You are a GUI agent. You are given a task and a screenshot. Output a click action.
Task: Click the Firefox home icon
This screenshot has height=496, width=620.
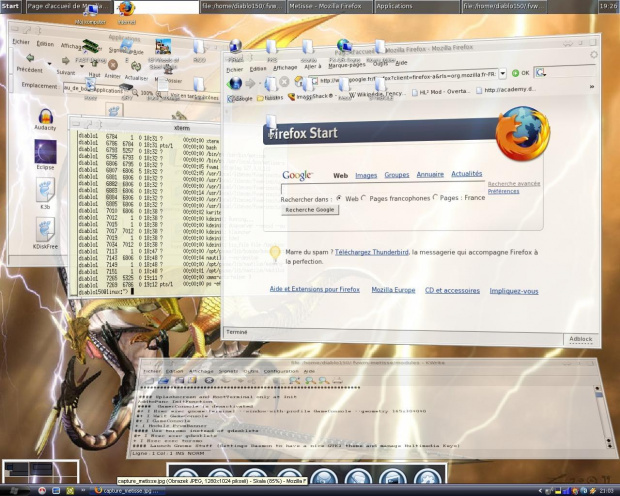[299, 81]
